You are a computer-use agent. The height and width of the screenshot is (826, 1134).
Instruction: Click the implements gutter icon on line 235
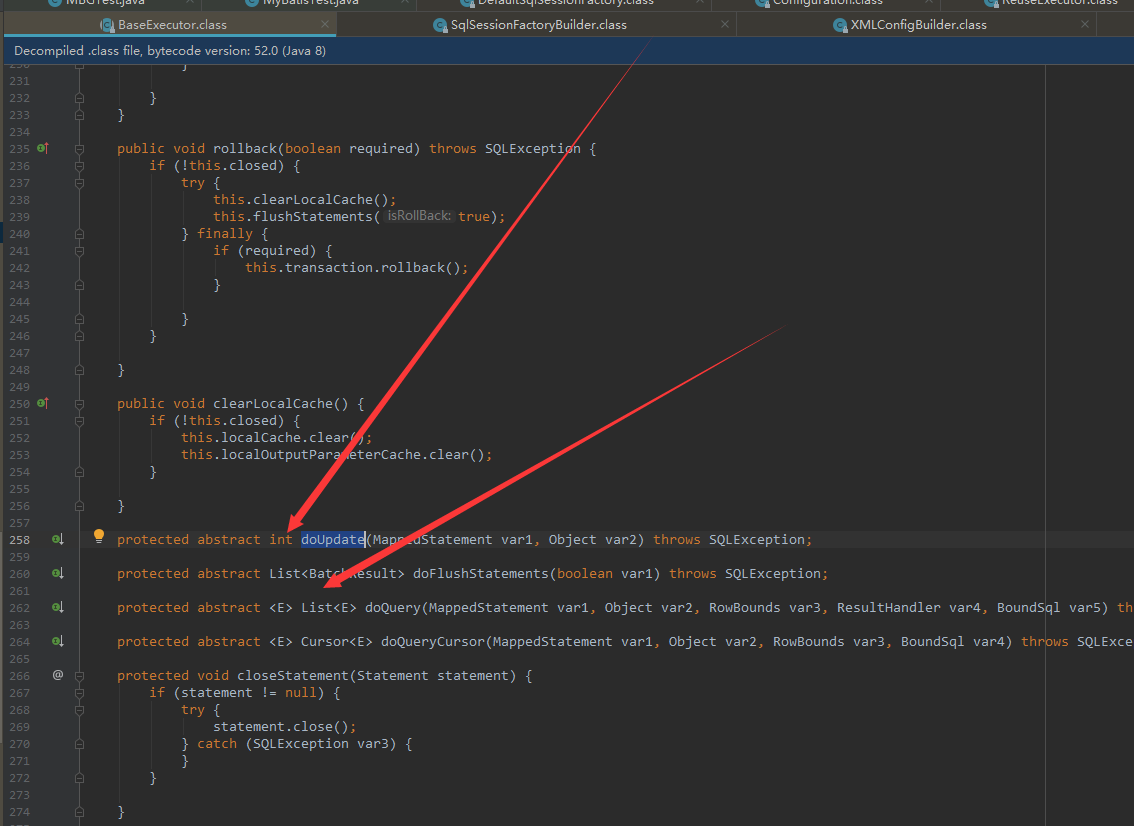point(43,148)
